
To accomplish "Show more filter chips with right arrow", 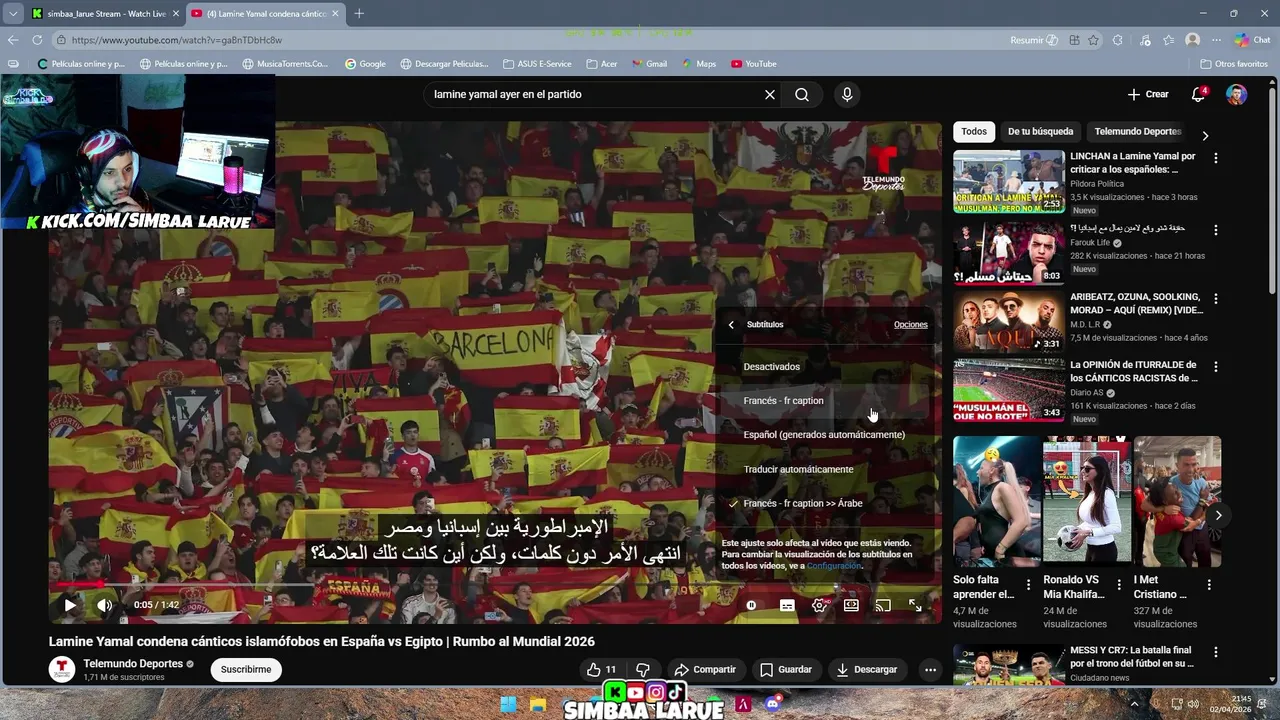I will click(1205, 135).
